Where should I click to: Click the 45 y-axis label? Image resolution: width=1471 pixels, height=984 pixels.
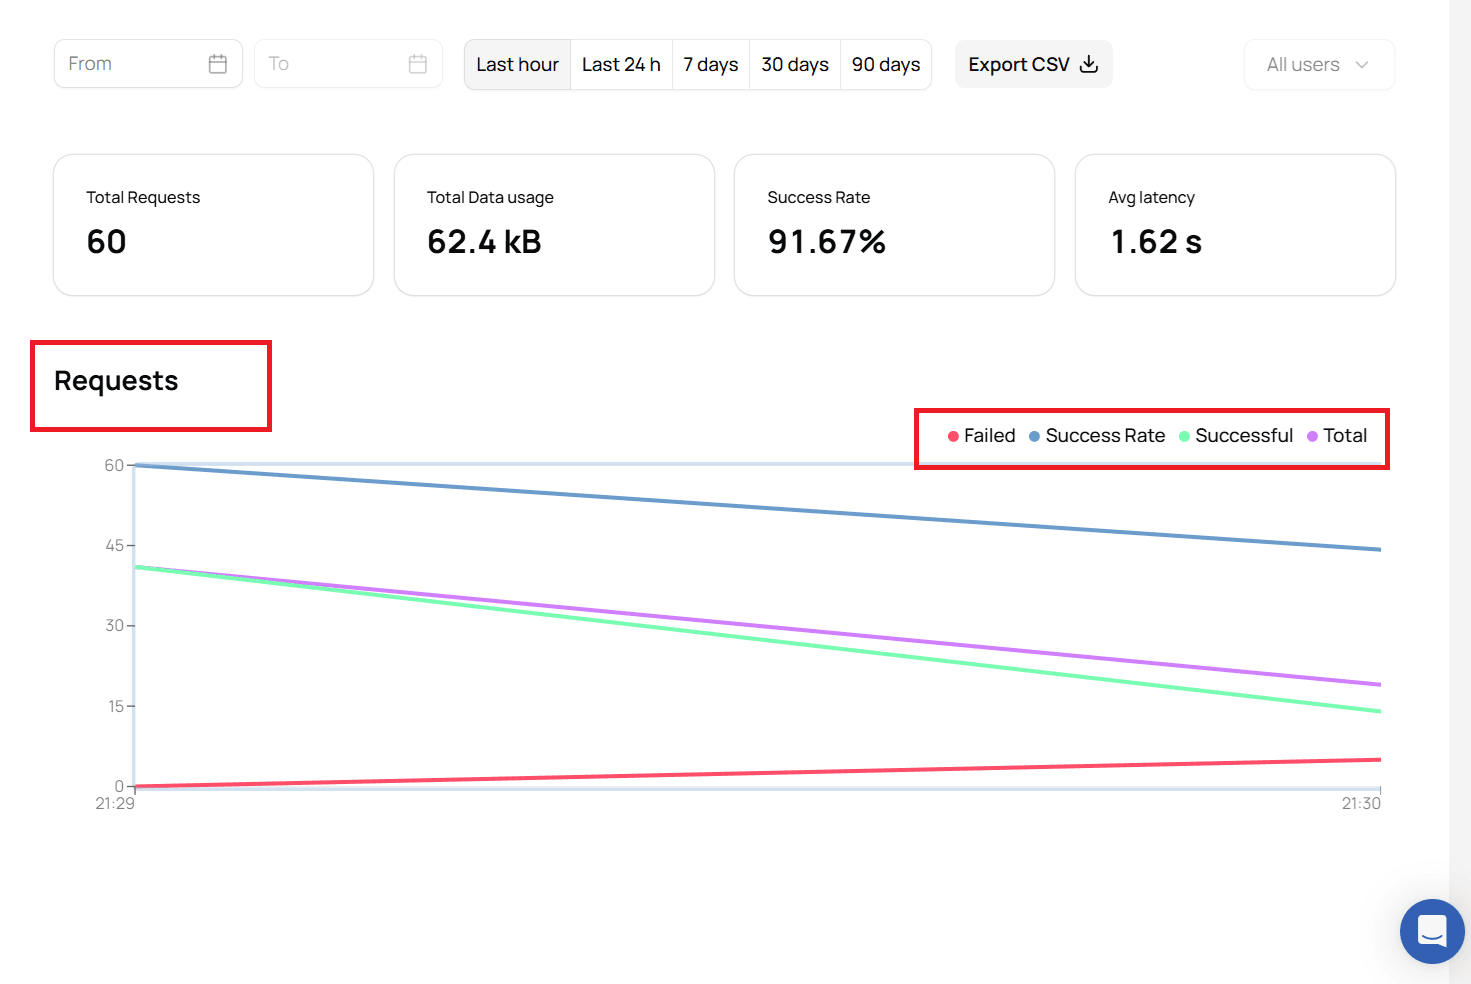tap(114, 545)
